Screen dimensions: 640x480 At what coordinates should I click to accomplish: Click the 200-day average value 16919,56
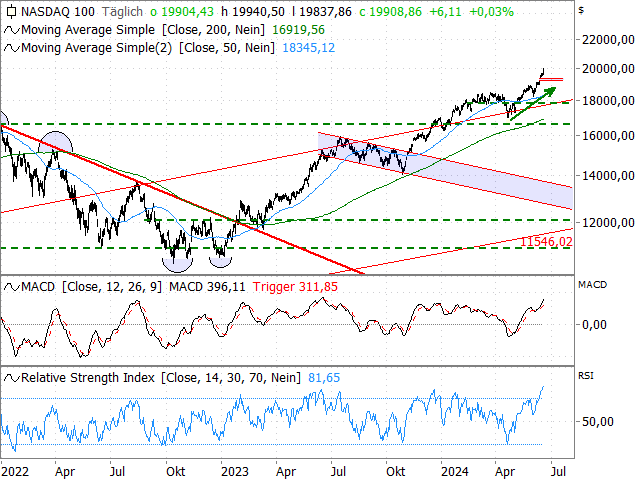click(298, 30)
